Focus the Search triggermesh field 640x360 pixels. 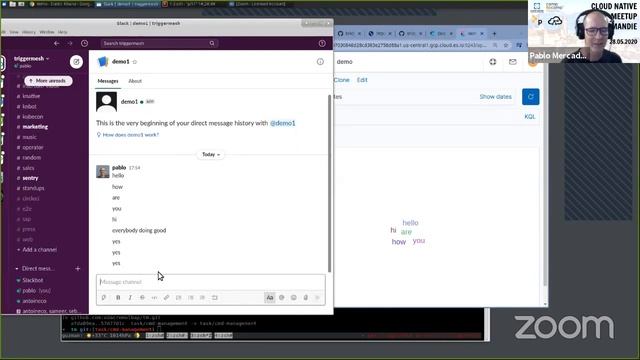point(159,43)
